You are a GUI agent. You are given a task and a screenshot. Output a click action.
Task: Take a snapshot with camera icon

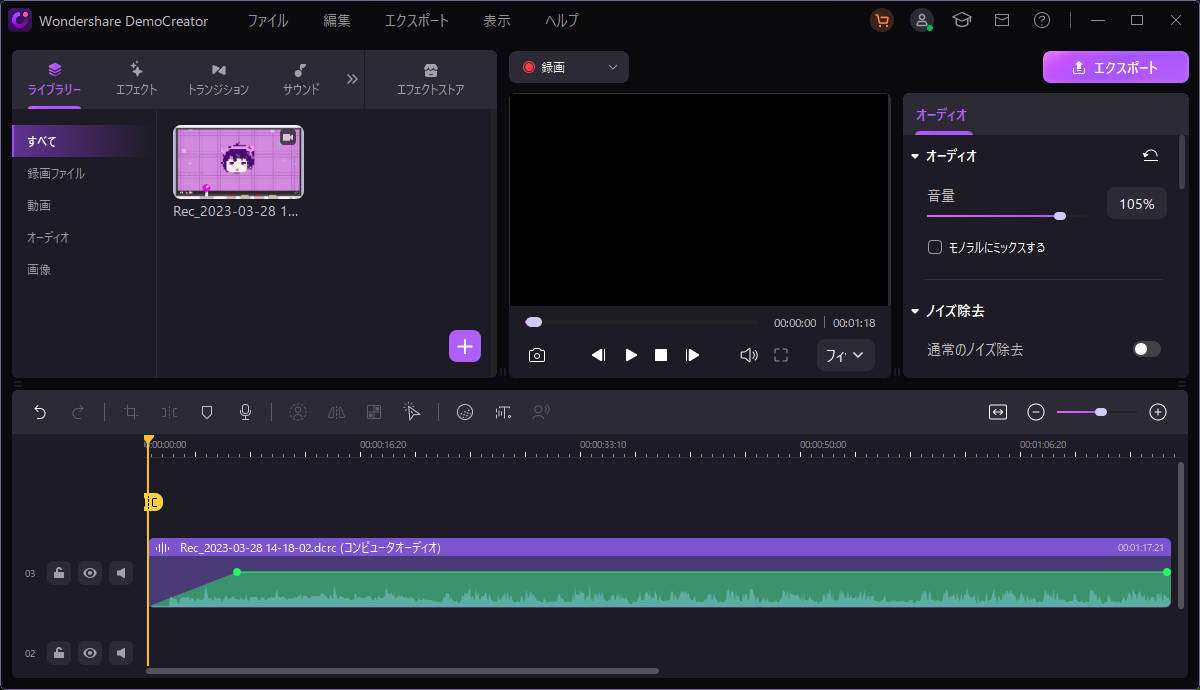(x=537, y=355)
